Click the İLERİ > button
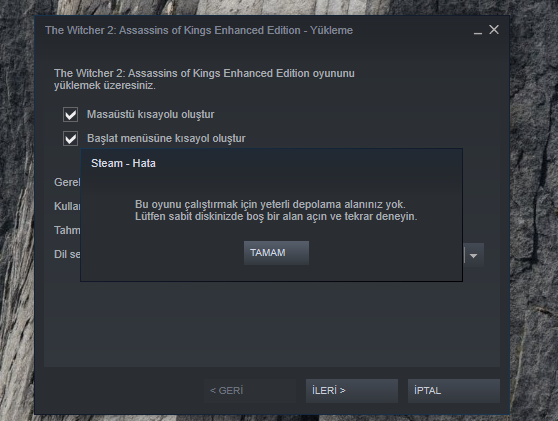 click(x=352, y=390)
